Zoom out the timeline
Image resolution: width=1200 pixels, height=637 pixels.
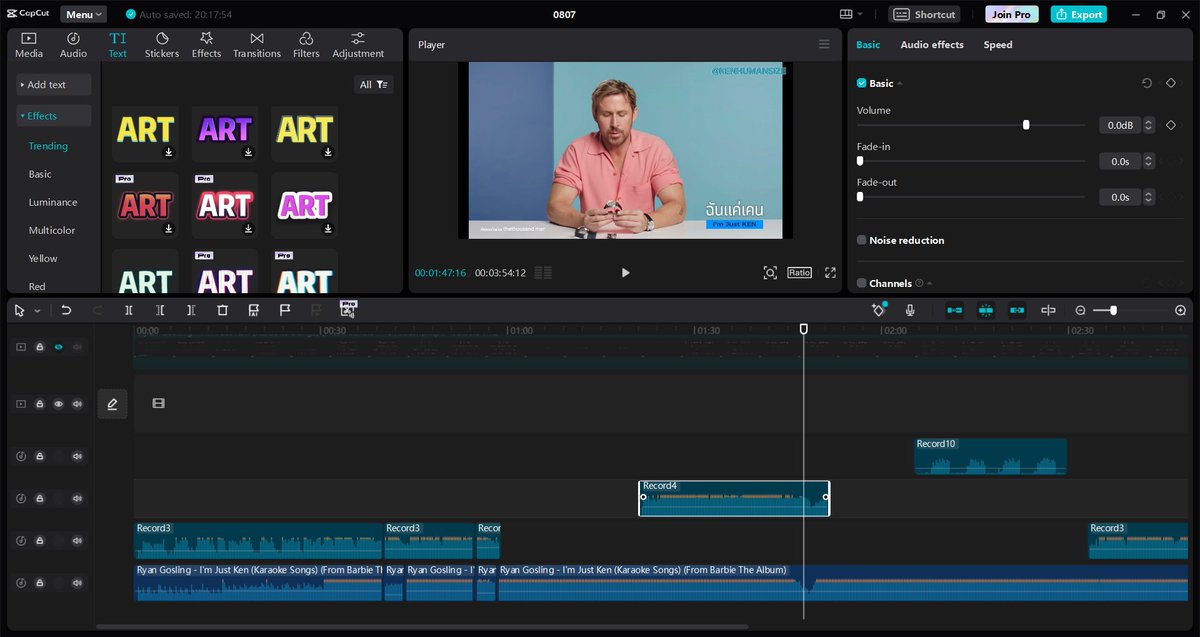coord(1080,311)
